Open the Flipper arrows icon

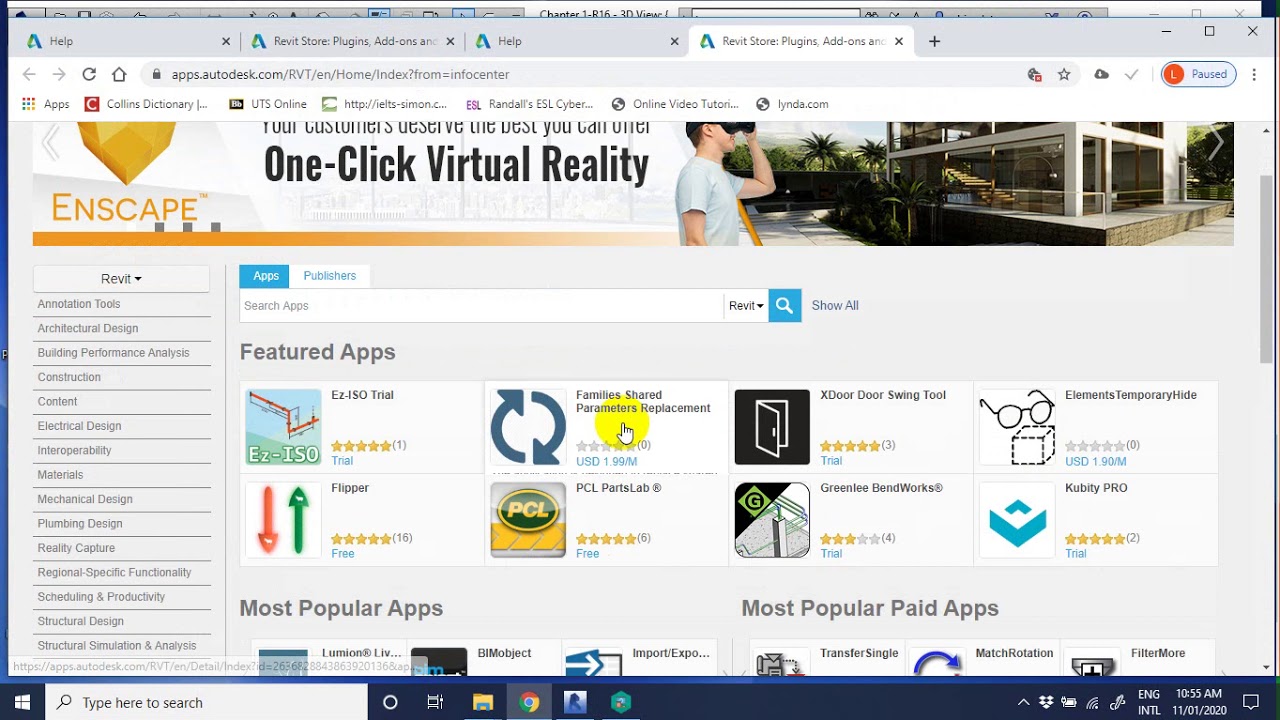click(x=284, y=520)
